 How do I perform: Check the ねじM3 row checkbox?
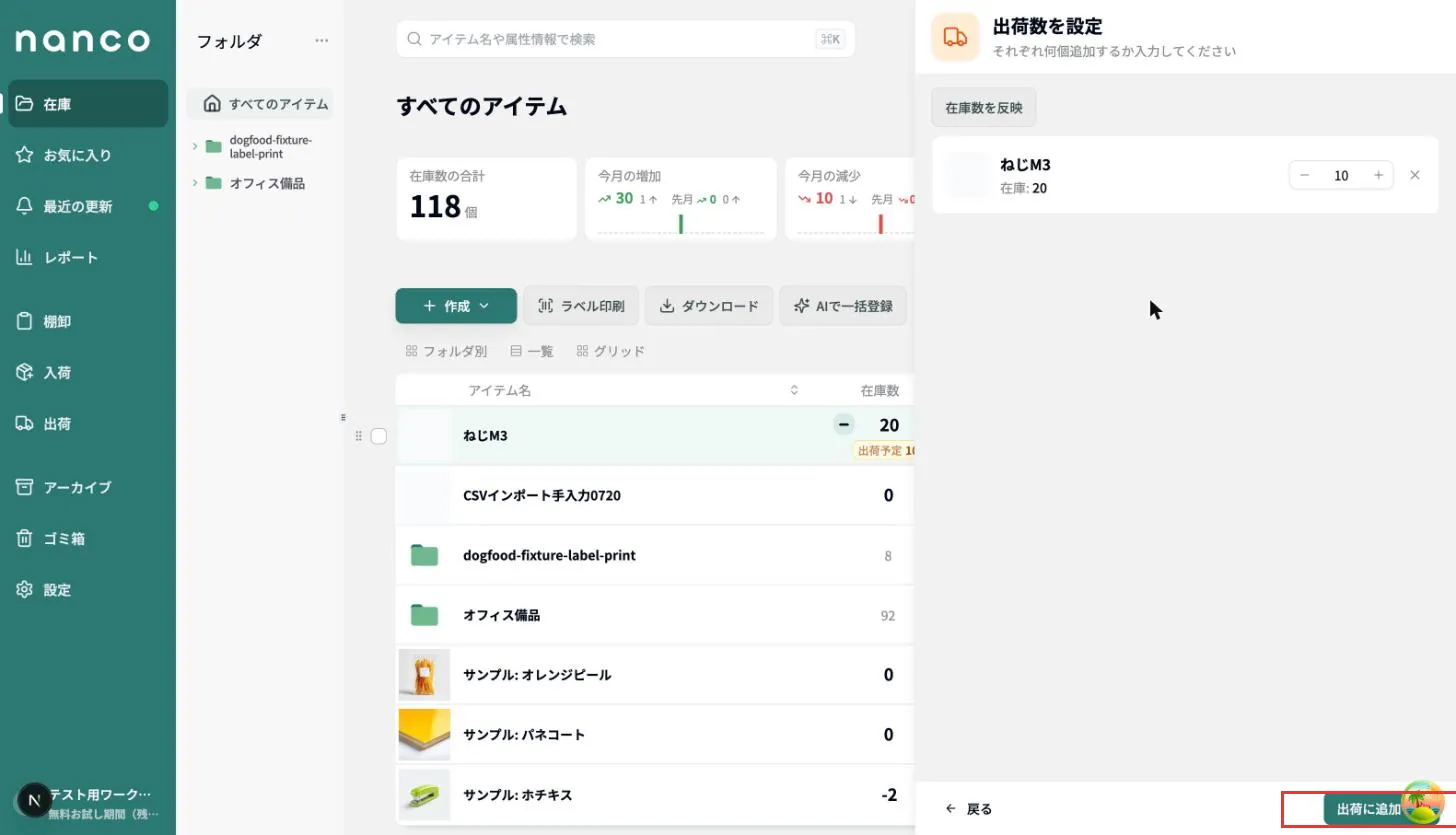coord(378,436)
